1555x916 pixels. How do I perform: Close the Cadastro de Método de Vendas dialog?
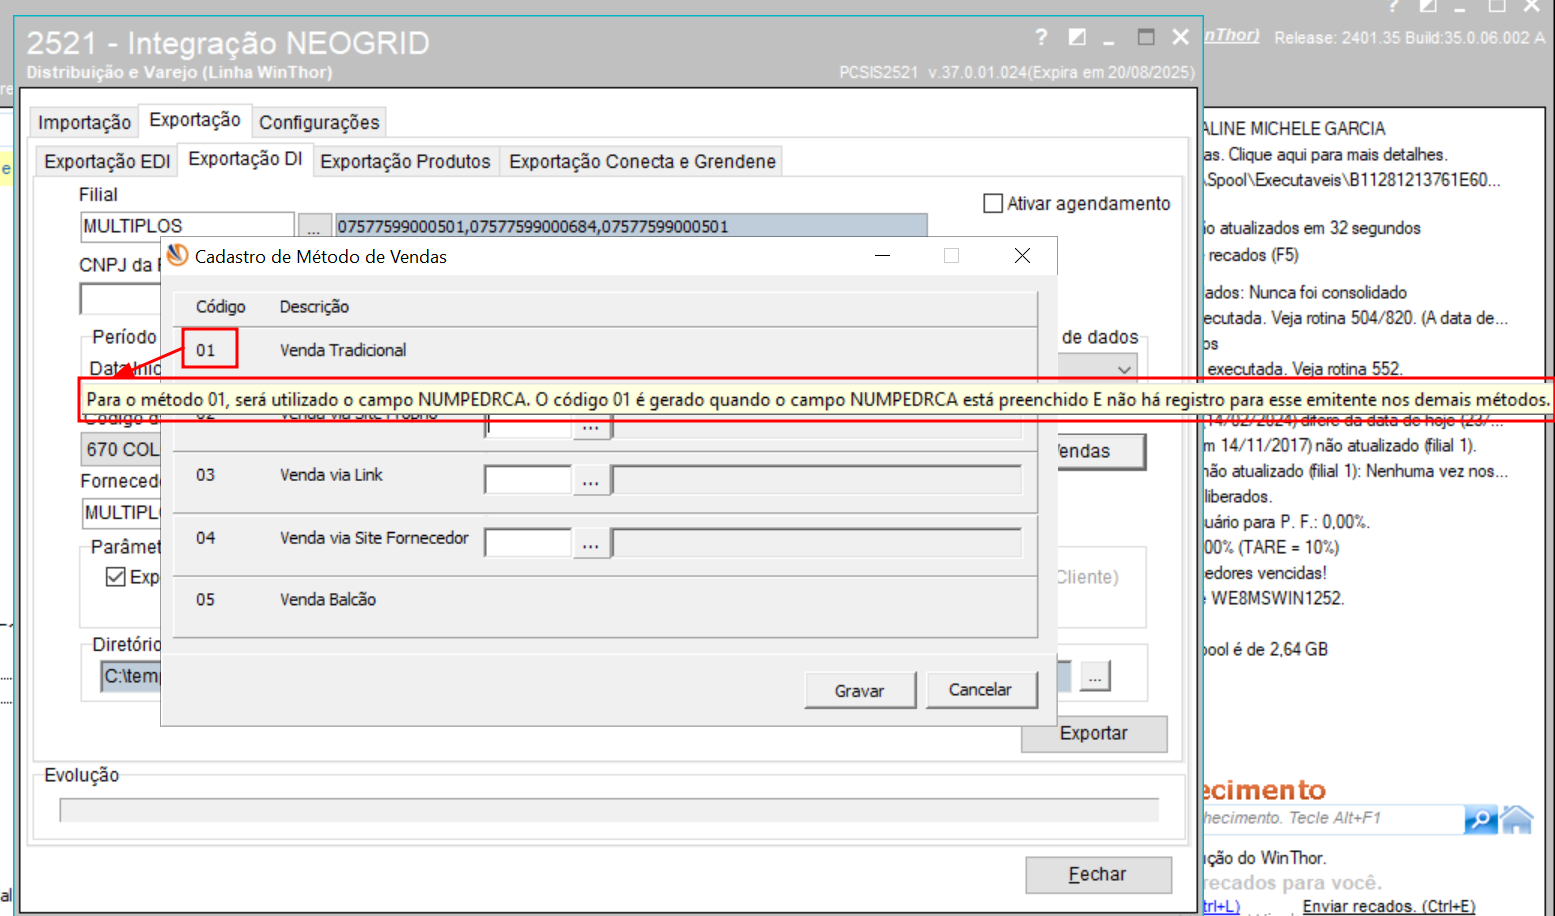1022,256
